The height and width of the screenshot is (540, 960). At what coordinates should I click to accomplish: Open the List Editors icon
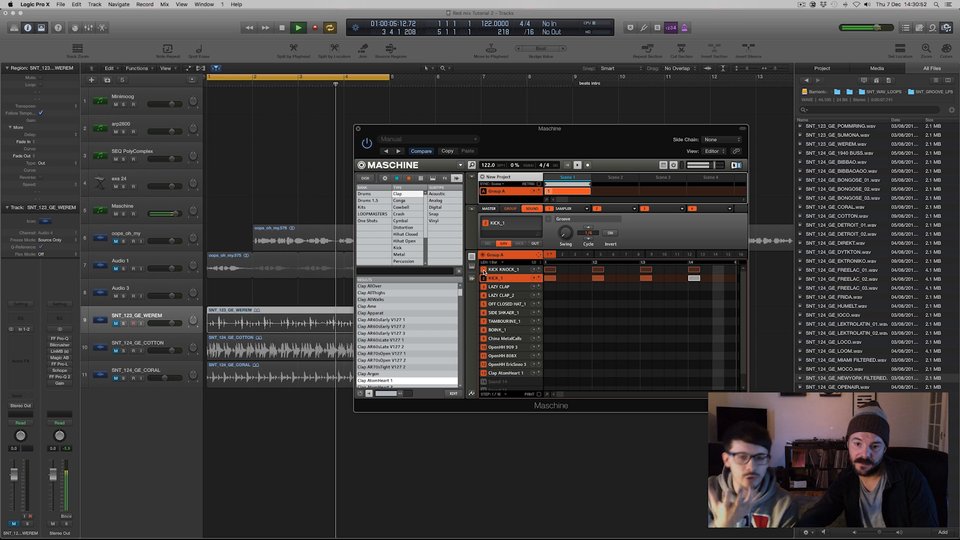click(906, 28)
